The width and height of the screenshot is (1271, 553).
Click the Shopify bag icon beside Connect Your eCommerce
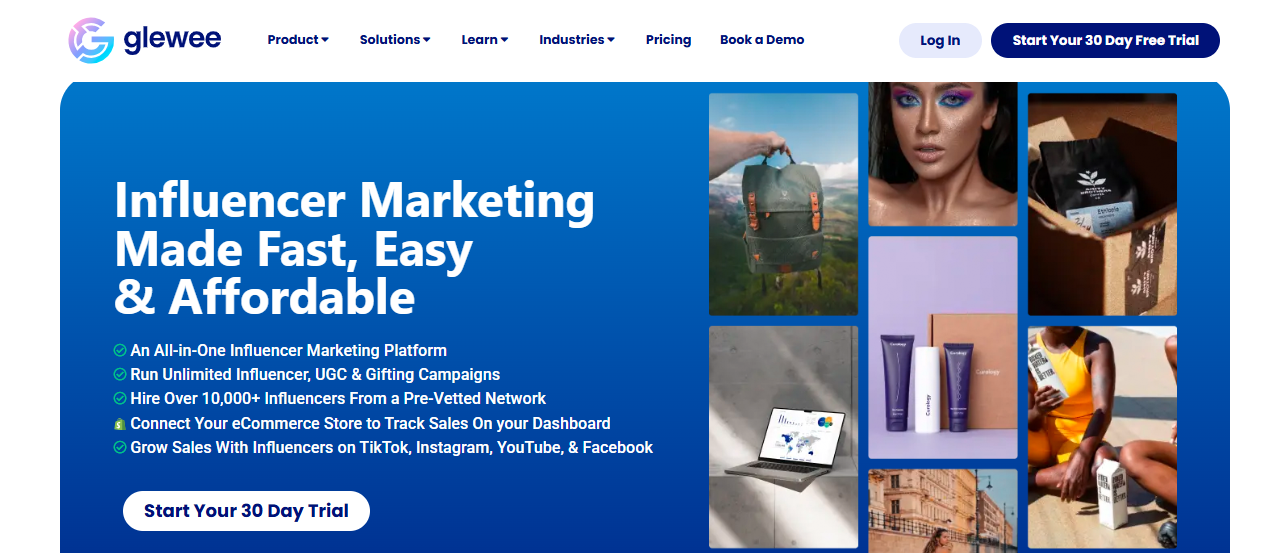coord(120,424)
